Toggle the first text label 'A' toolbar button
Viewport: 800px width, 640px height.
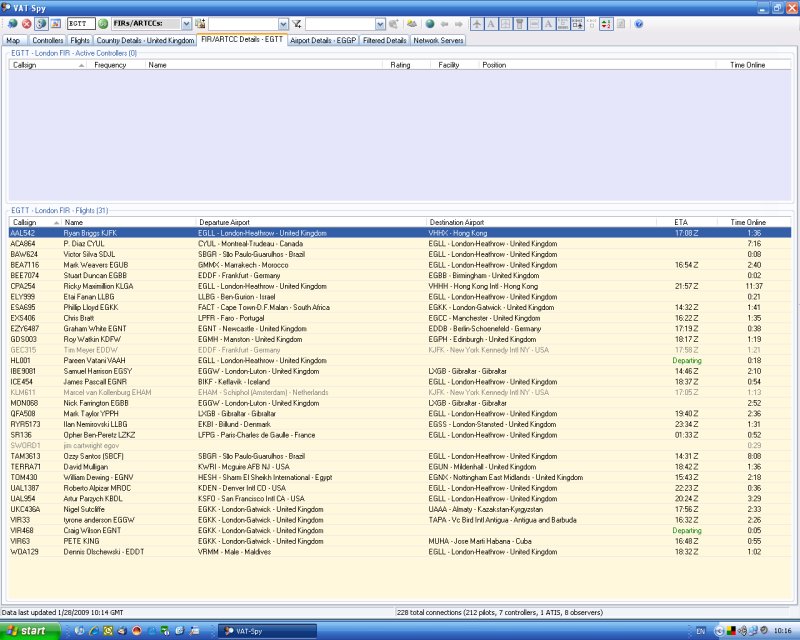click(491, 23)
